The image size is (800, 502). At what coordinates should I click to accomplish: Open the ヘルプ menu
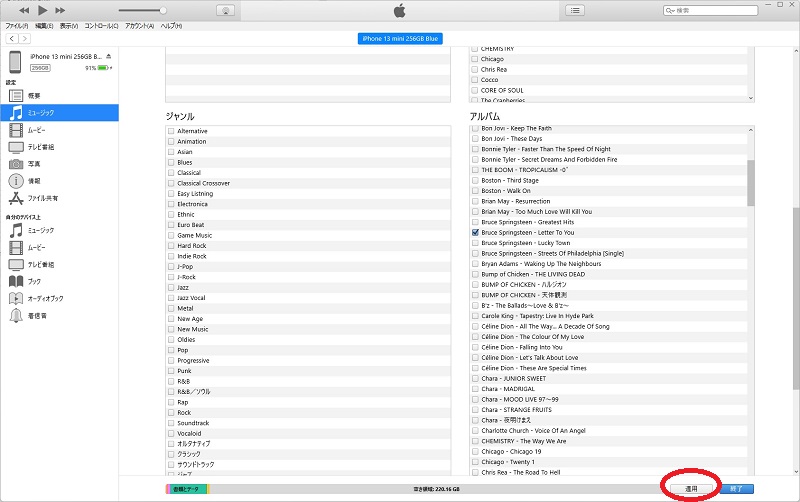pos(171,26)
